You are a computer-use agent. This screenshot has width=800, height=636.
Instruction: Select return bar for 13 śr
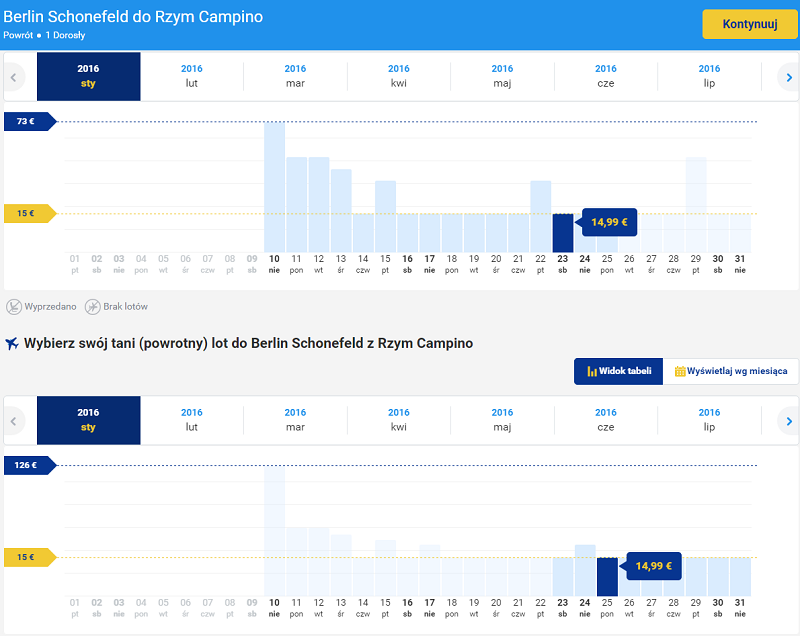pos(341,566)
